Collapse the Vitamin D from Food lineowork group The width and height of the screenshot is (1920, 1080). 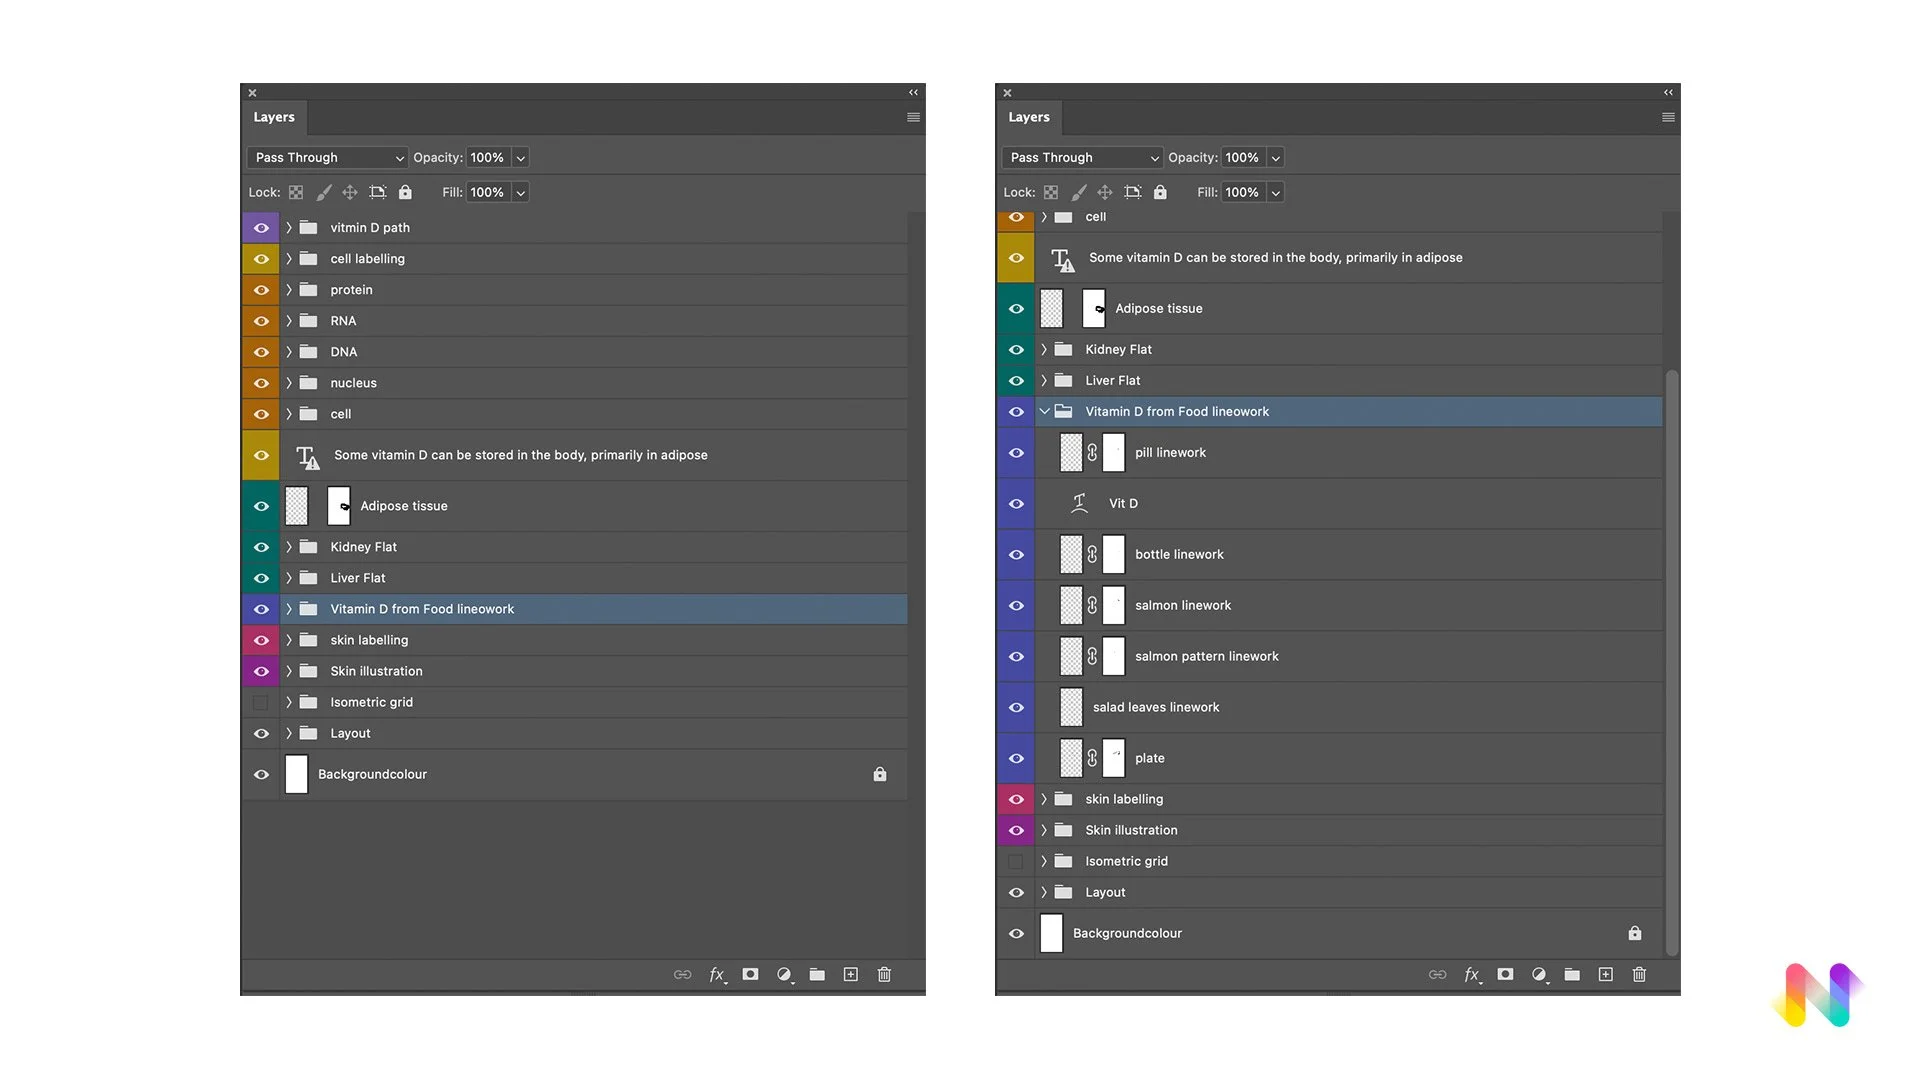point(1044,412)
